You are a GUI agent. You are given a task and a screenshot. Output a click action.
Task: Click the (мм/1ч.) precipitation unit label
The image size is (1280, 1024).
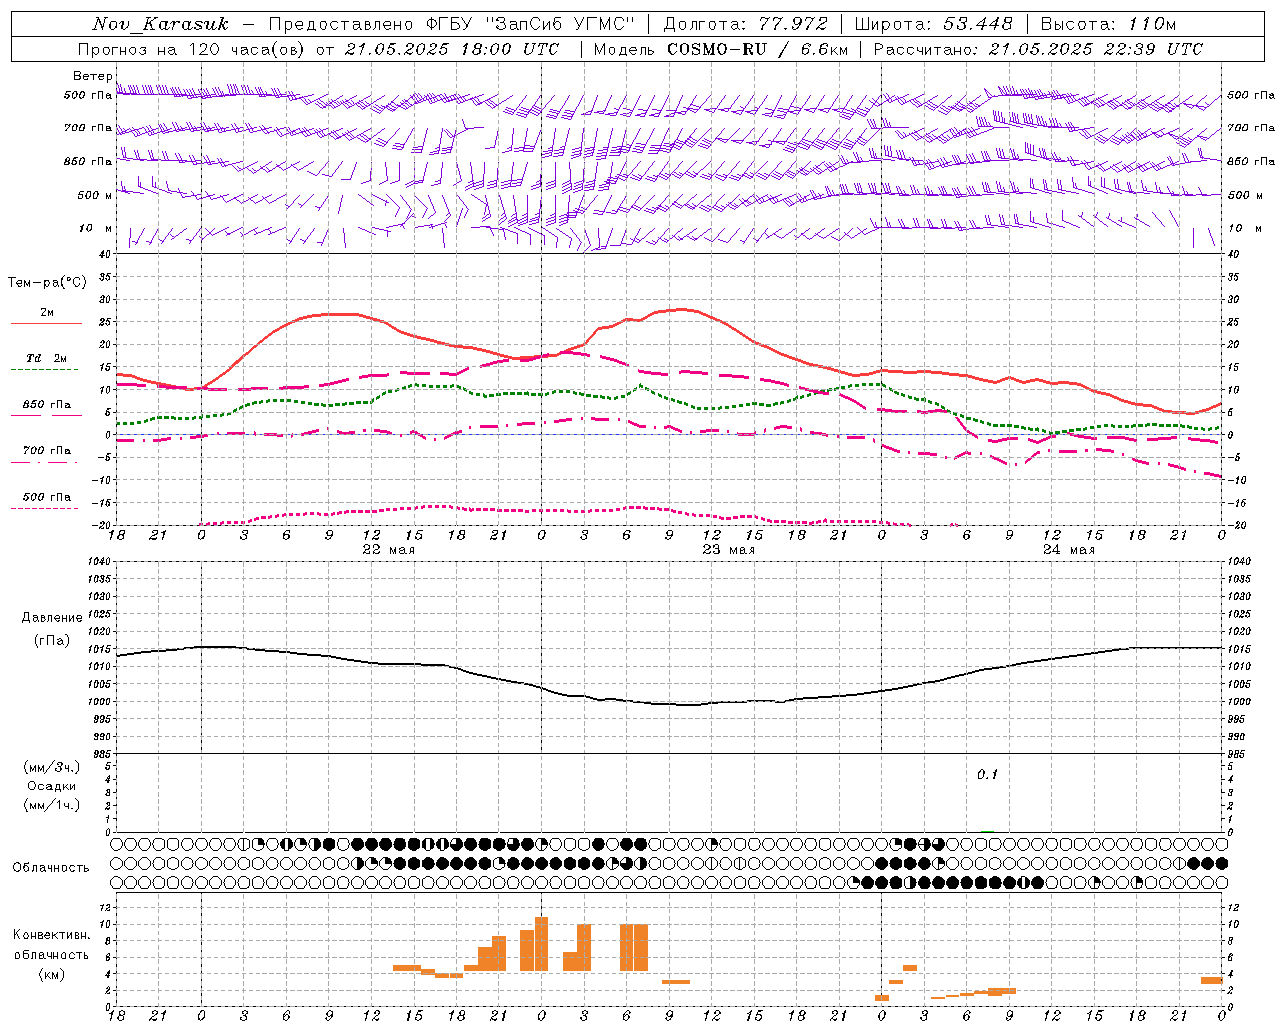[x=52, y=805]
